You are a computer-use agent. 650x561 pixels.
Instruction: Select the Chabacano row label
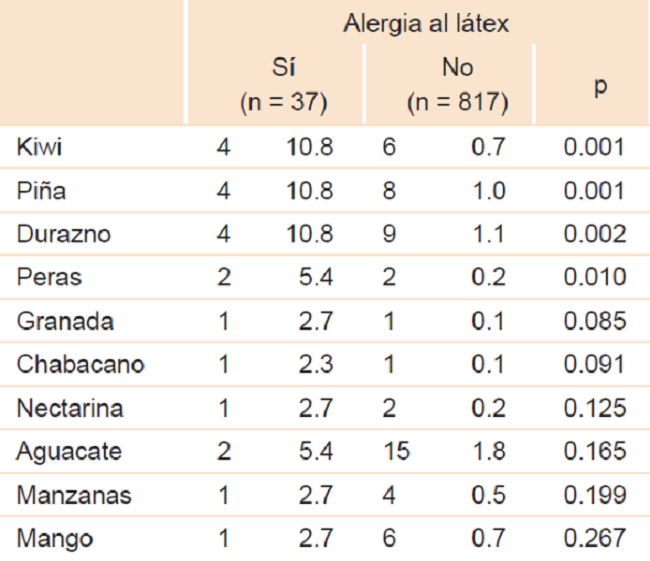pyautogui.click(x=80, y=365)
